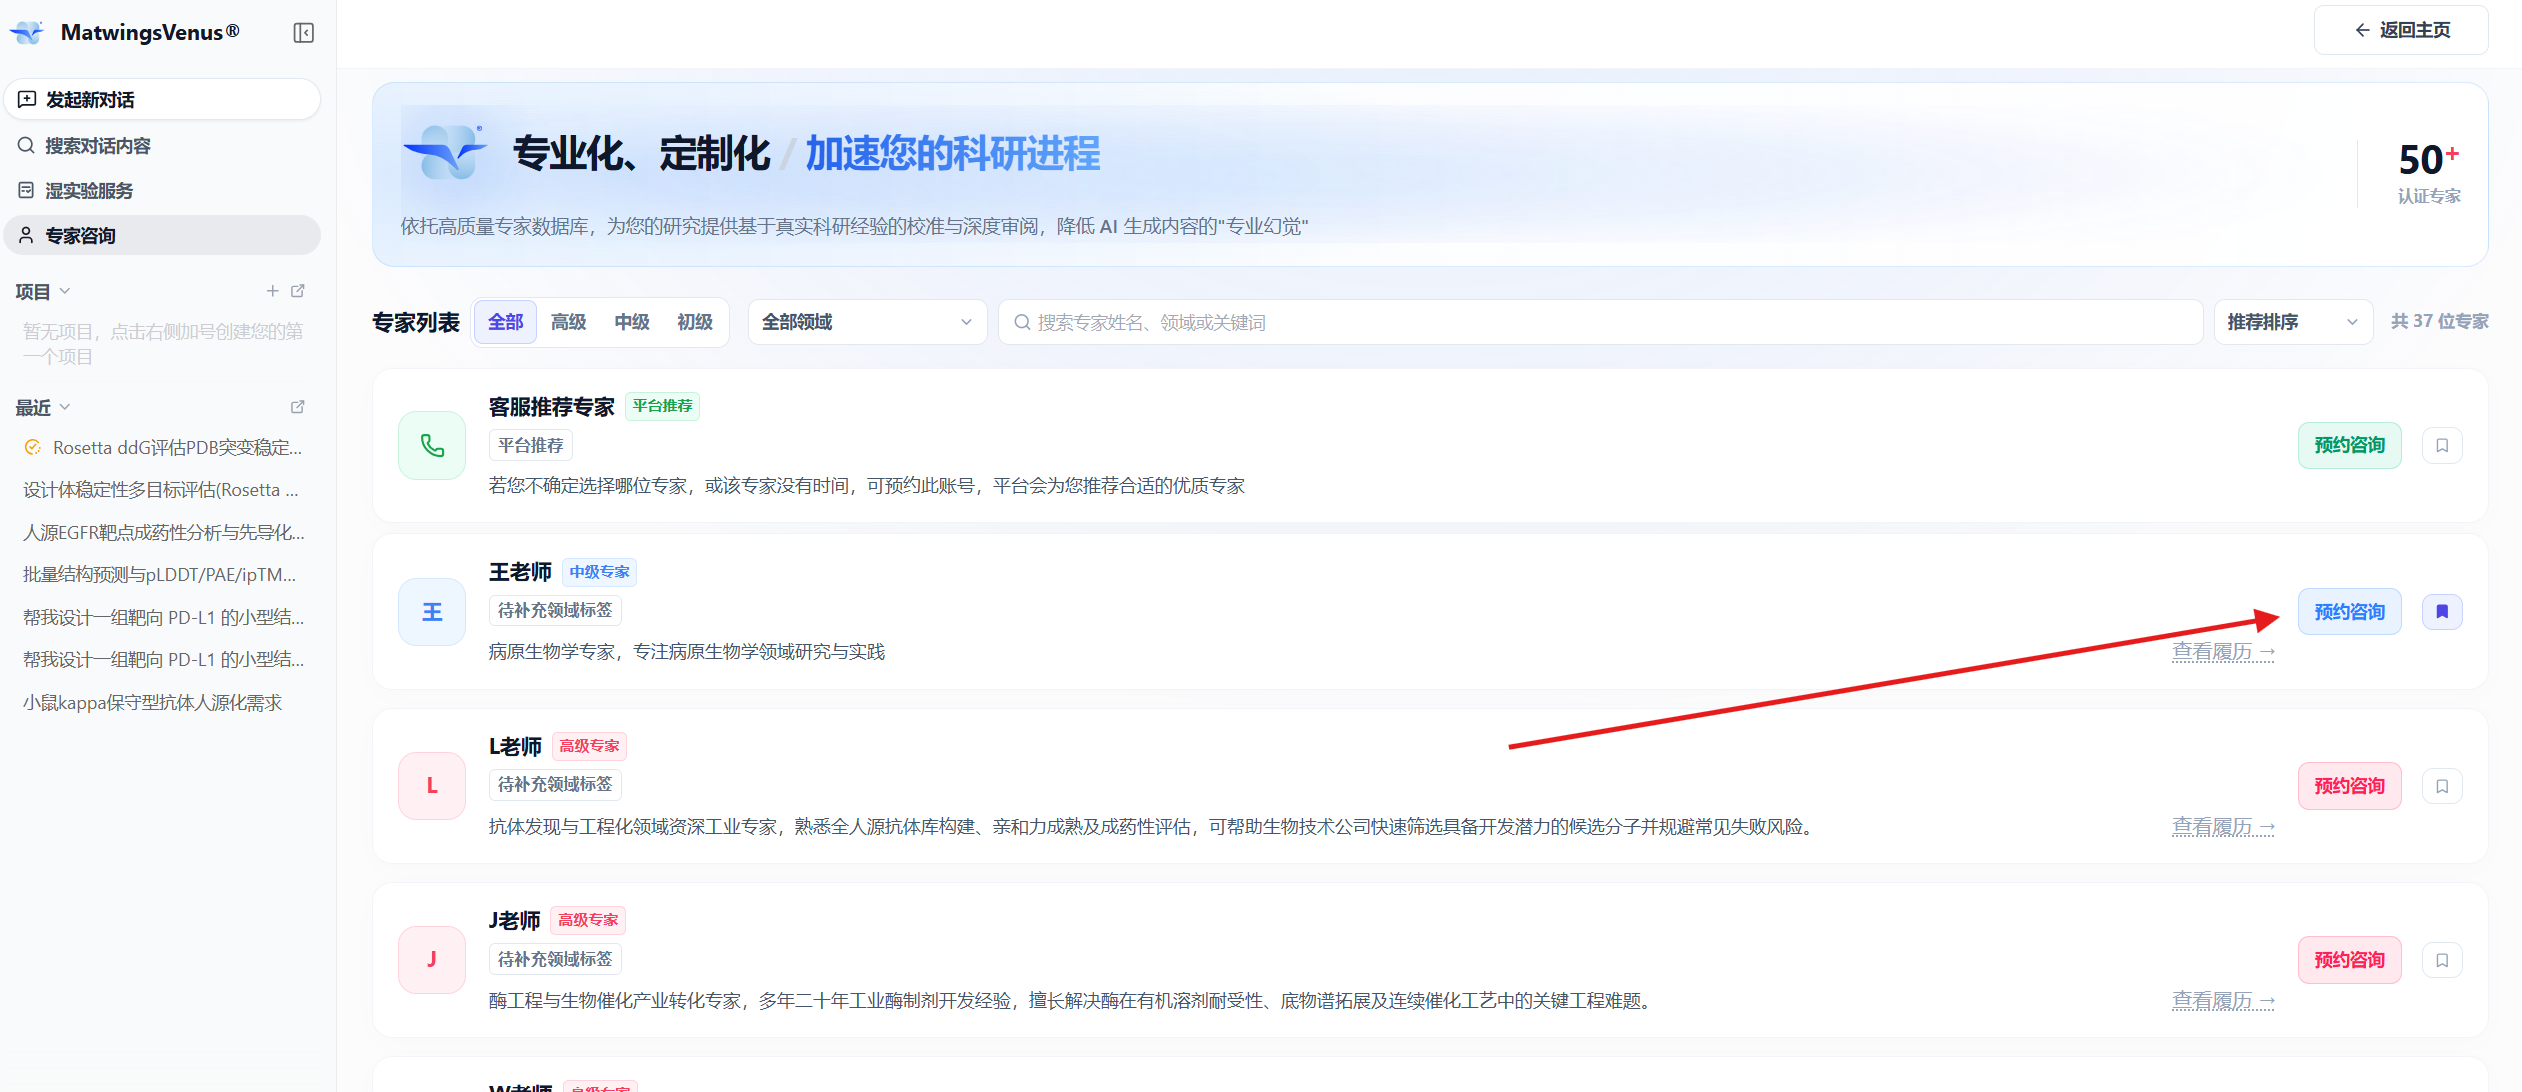The image size is (2522, 1092).
Task: Filter experts by 初级 tab
Action: [695, 322]
